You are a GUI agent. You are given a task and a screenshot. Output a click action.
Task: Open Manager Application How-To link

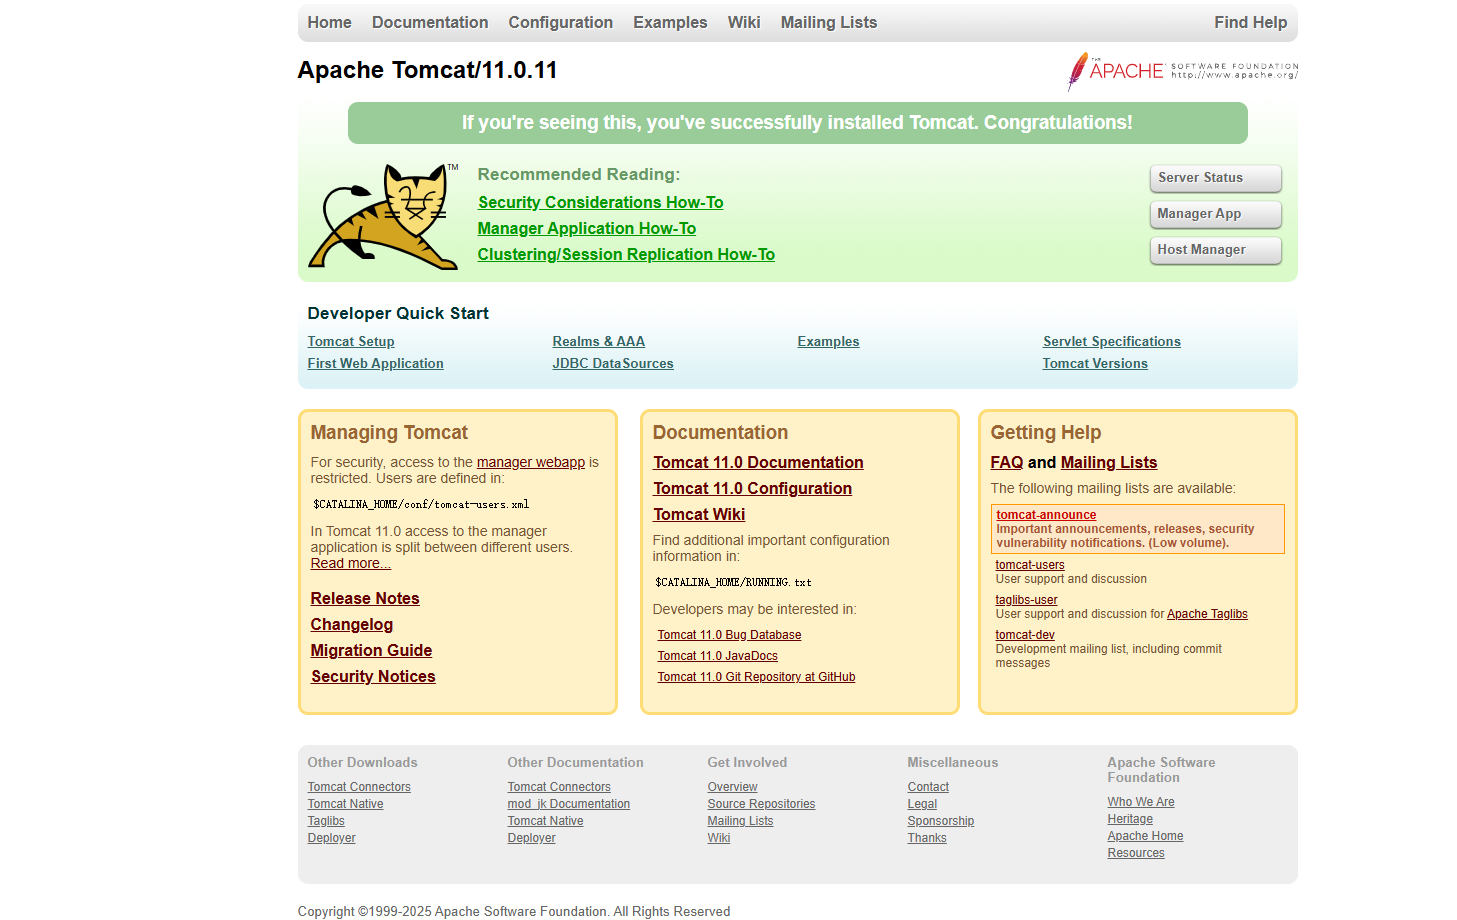click(587, 228)
